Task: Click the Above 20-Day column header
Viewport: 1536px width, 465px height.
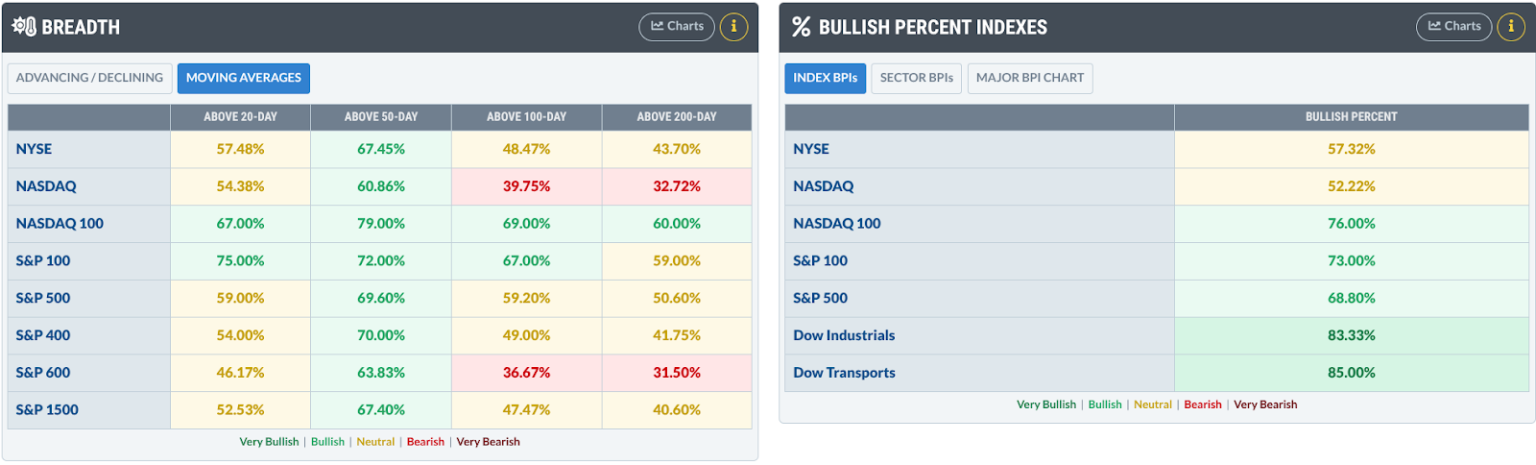Action: (x=240, y=117)
